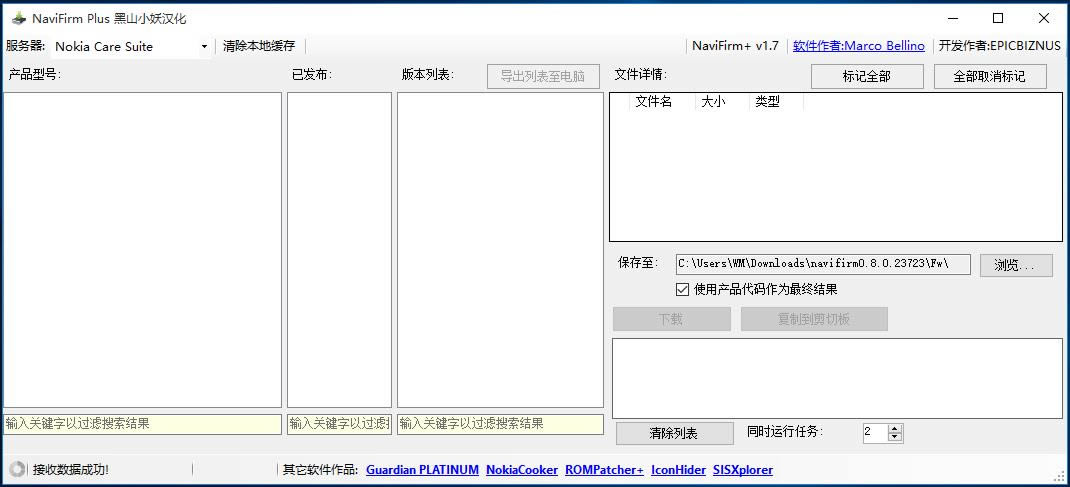Click the NaviFirm app icon in title bar
This screenshot has height=487, width=1070.
(x=17, y=18)
